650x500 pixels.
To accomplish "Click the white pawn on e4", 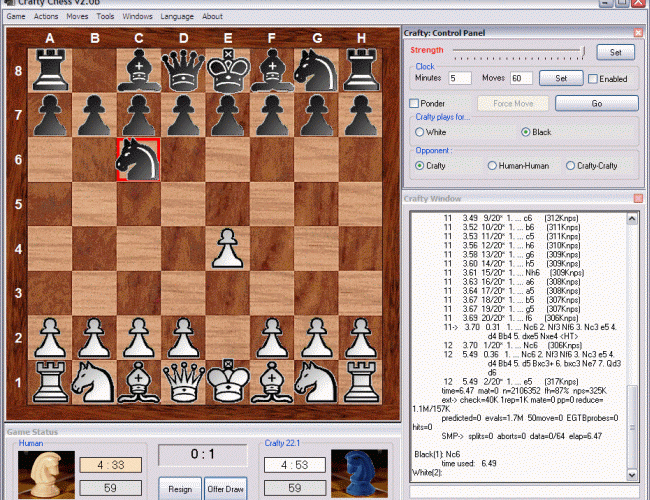I will click(227, 248).
